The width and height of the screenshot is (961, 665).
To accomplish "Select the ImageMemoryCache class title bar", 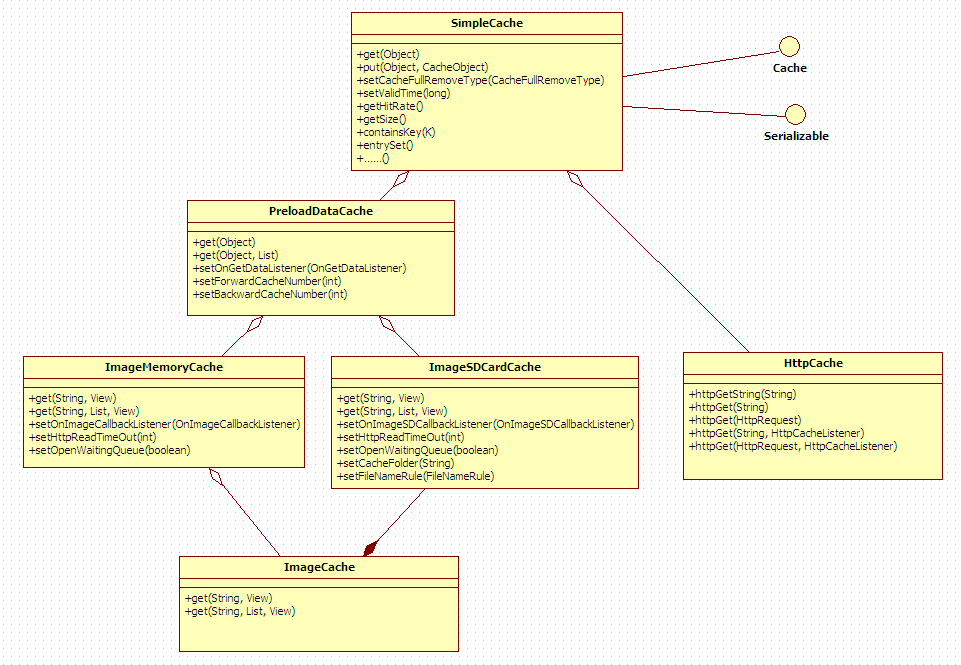I will [163, 367].
